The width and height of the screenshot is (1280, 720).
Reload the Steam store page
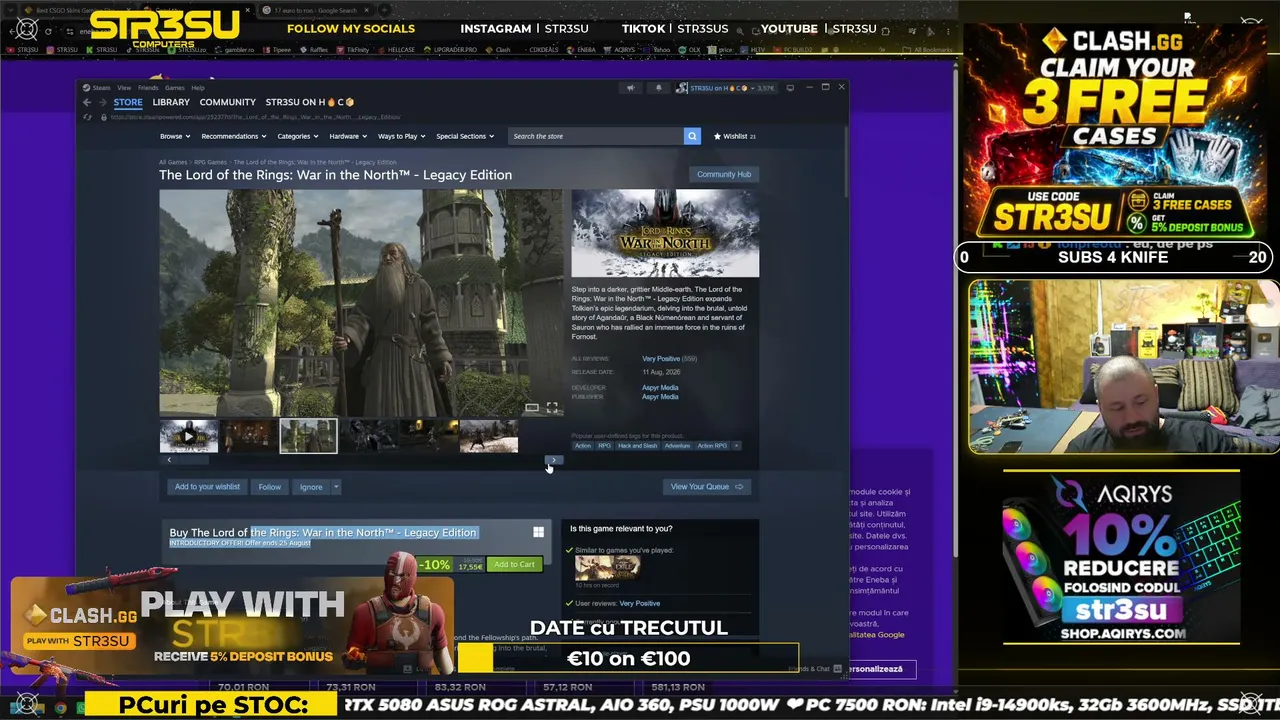(x=88, y=117)
